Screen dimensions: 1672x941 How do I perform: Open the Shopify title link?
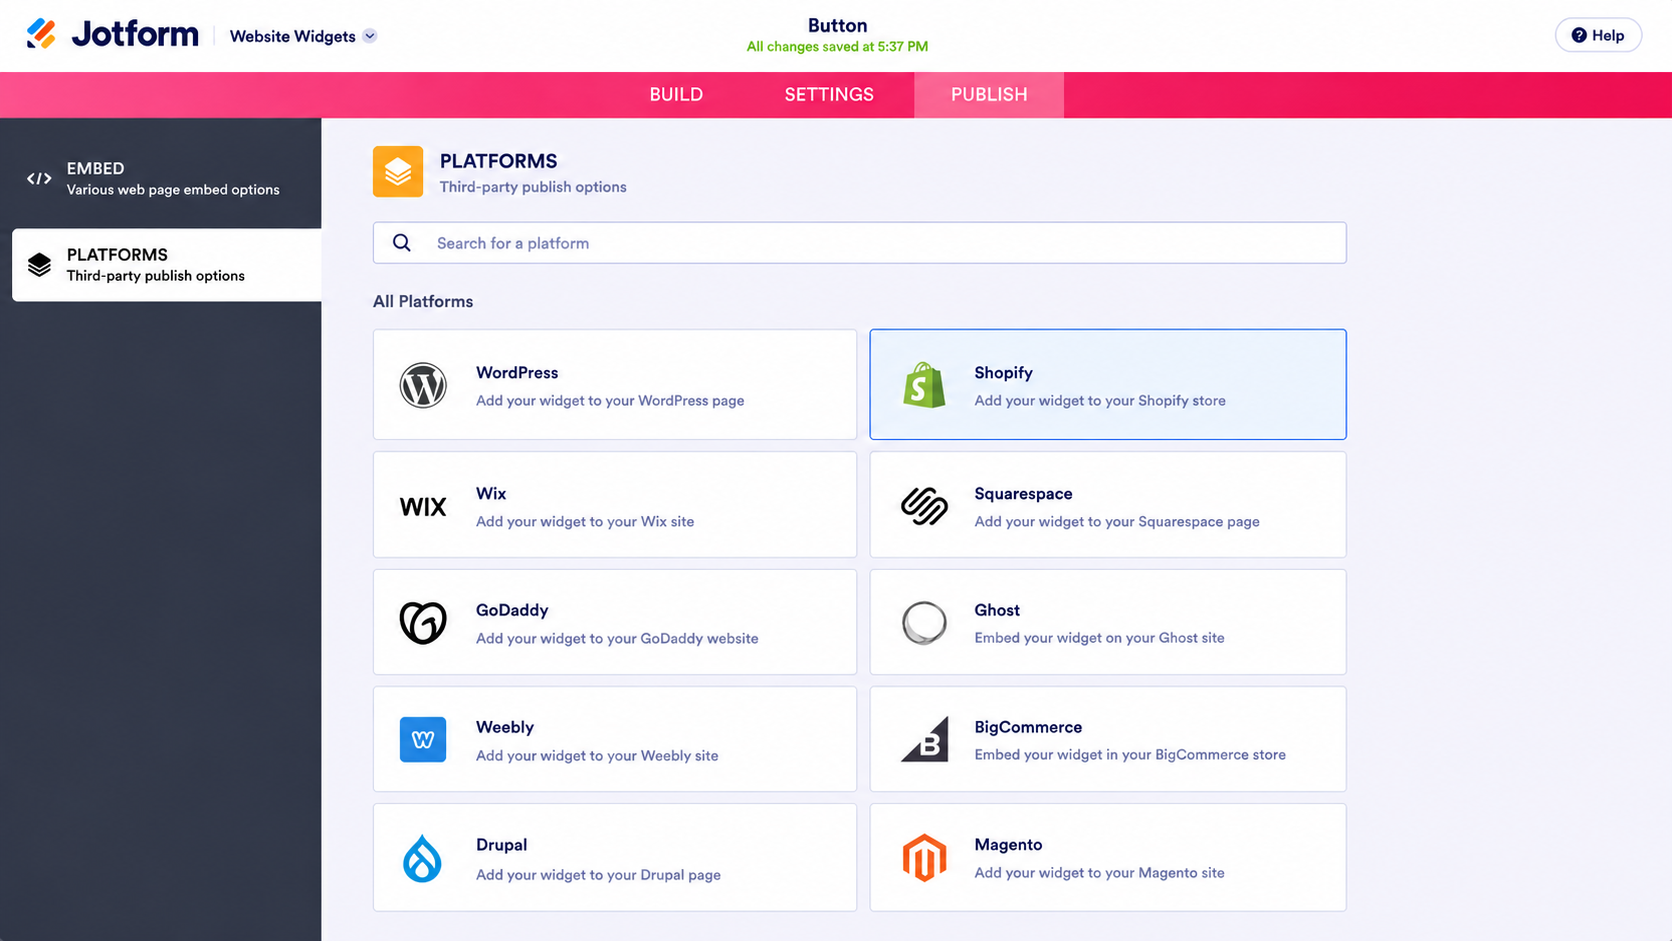1003,373
